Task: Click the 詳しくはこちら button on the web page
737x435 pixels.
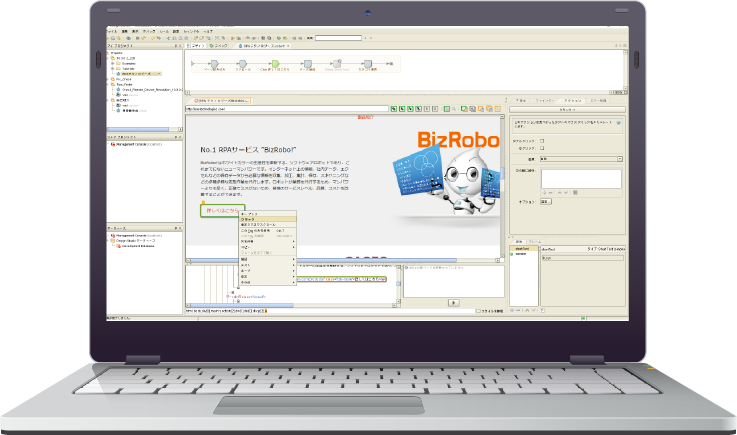Action: tap(222, 210)
